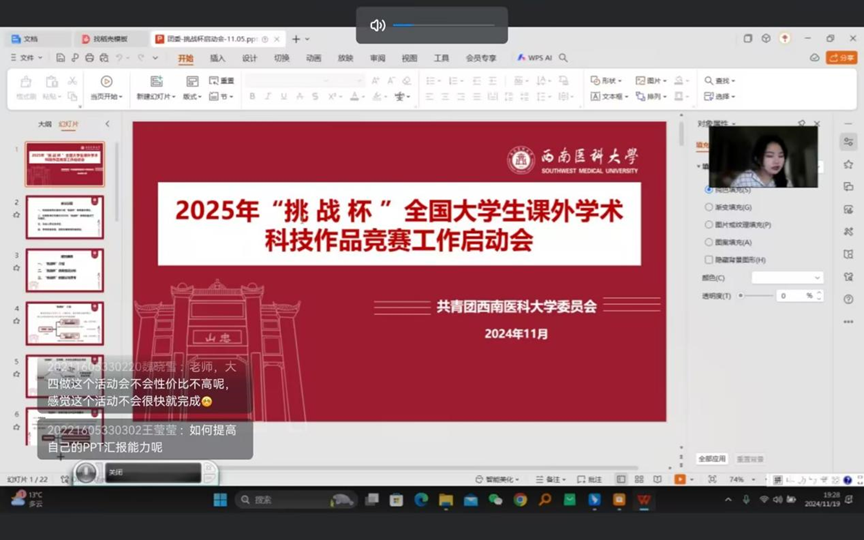Open the Picture (图片) dropdown
The image size is (864, 540).
click(x=651, y=80)
